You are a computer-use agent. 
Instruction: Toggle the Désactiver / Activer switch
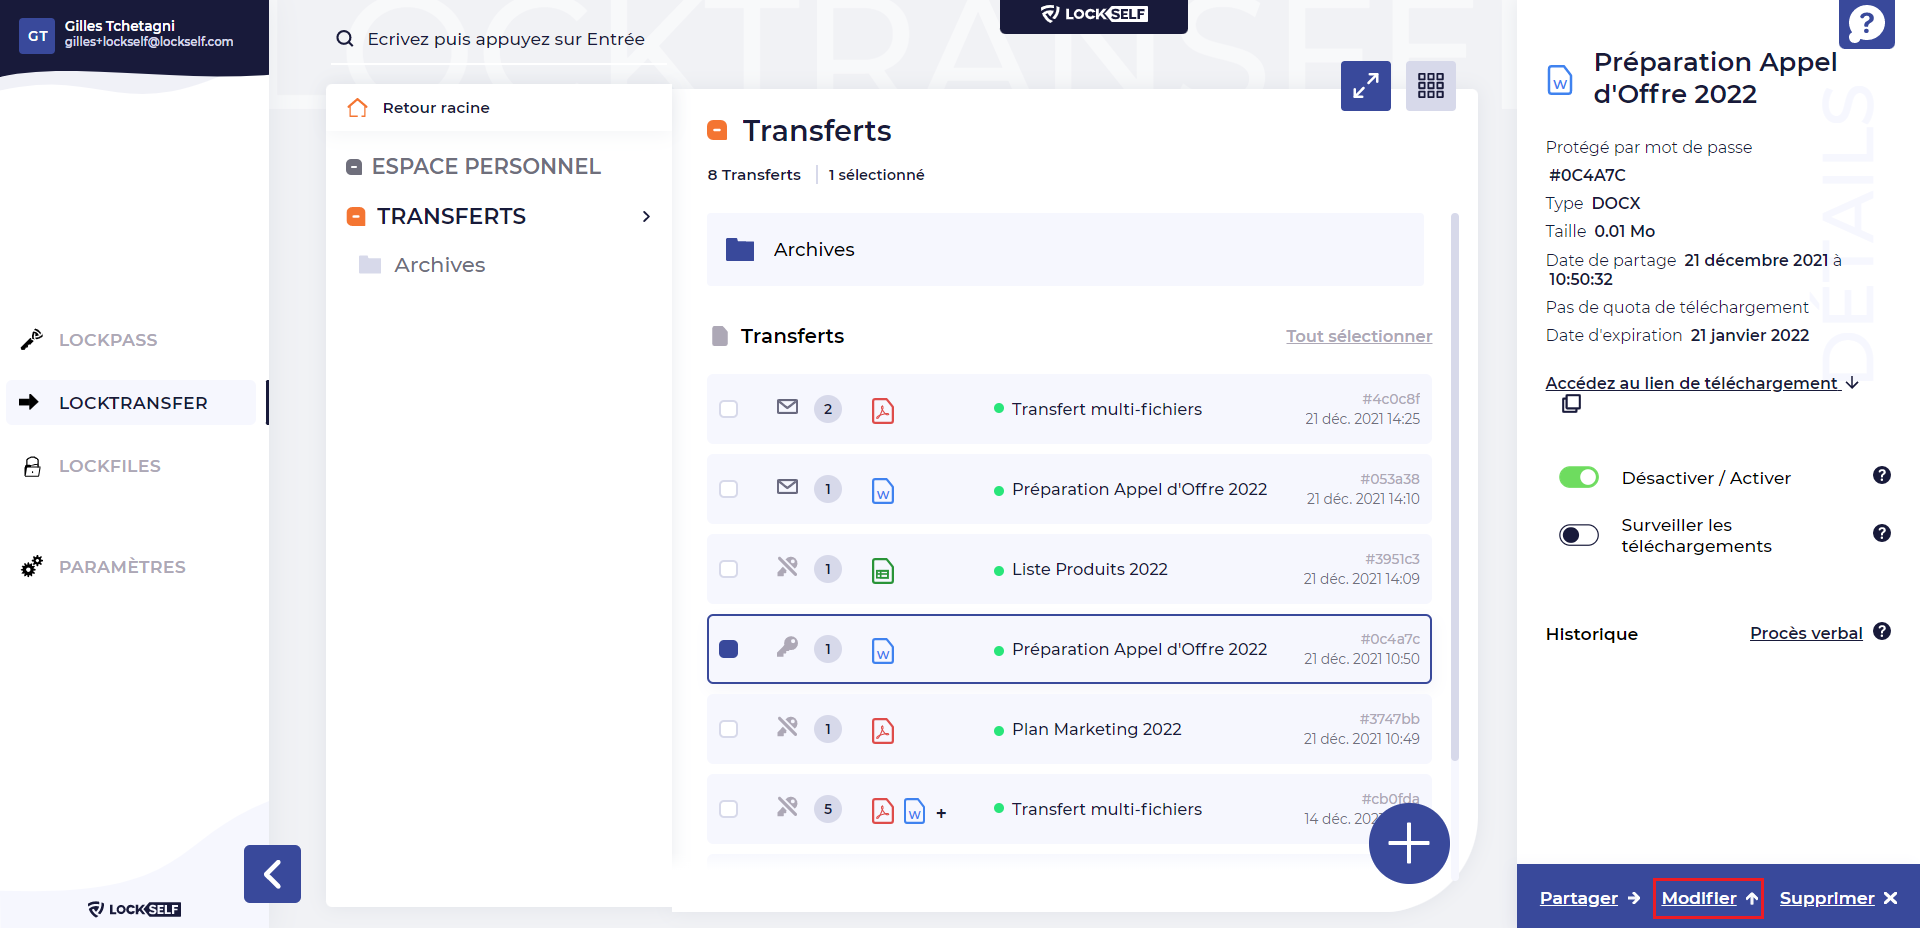[x=1578, y=478]
